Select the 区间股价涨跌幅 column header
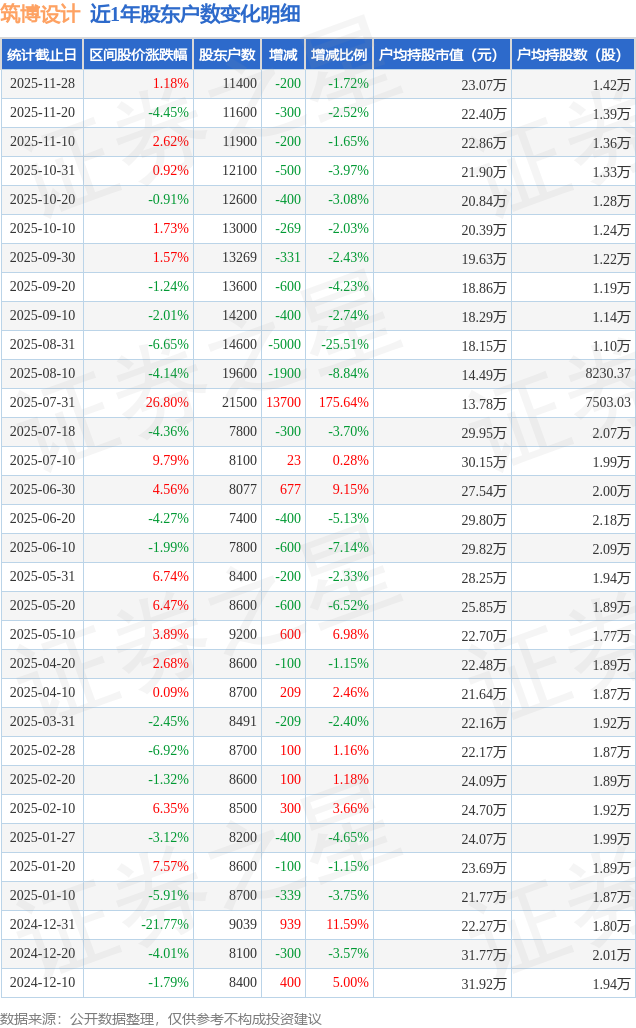 [138, 55]
